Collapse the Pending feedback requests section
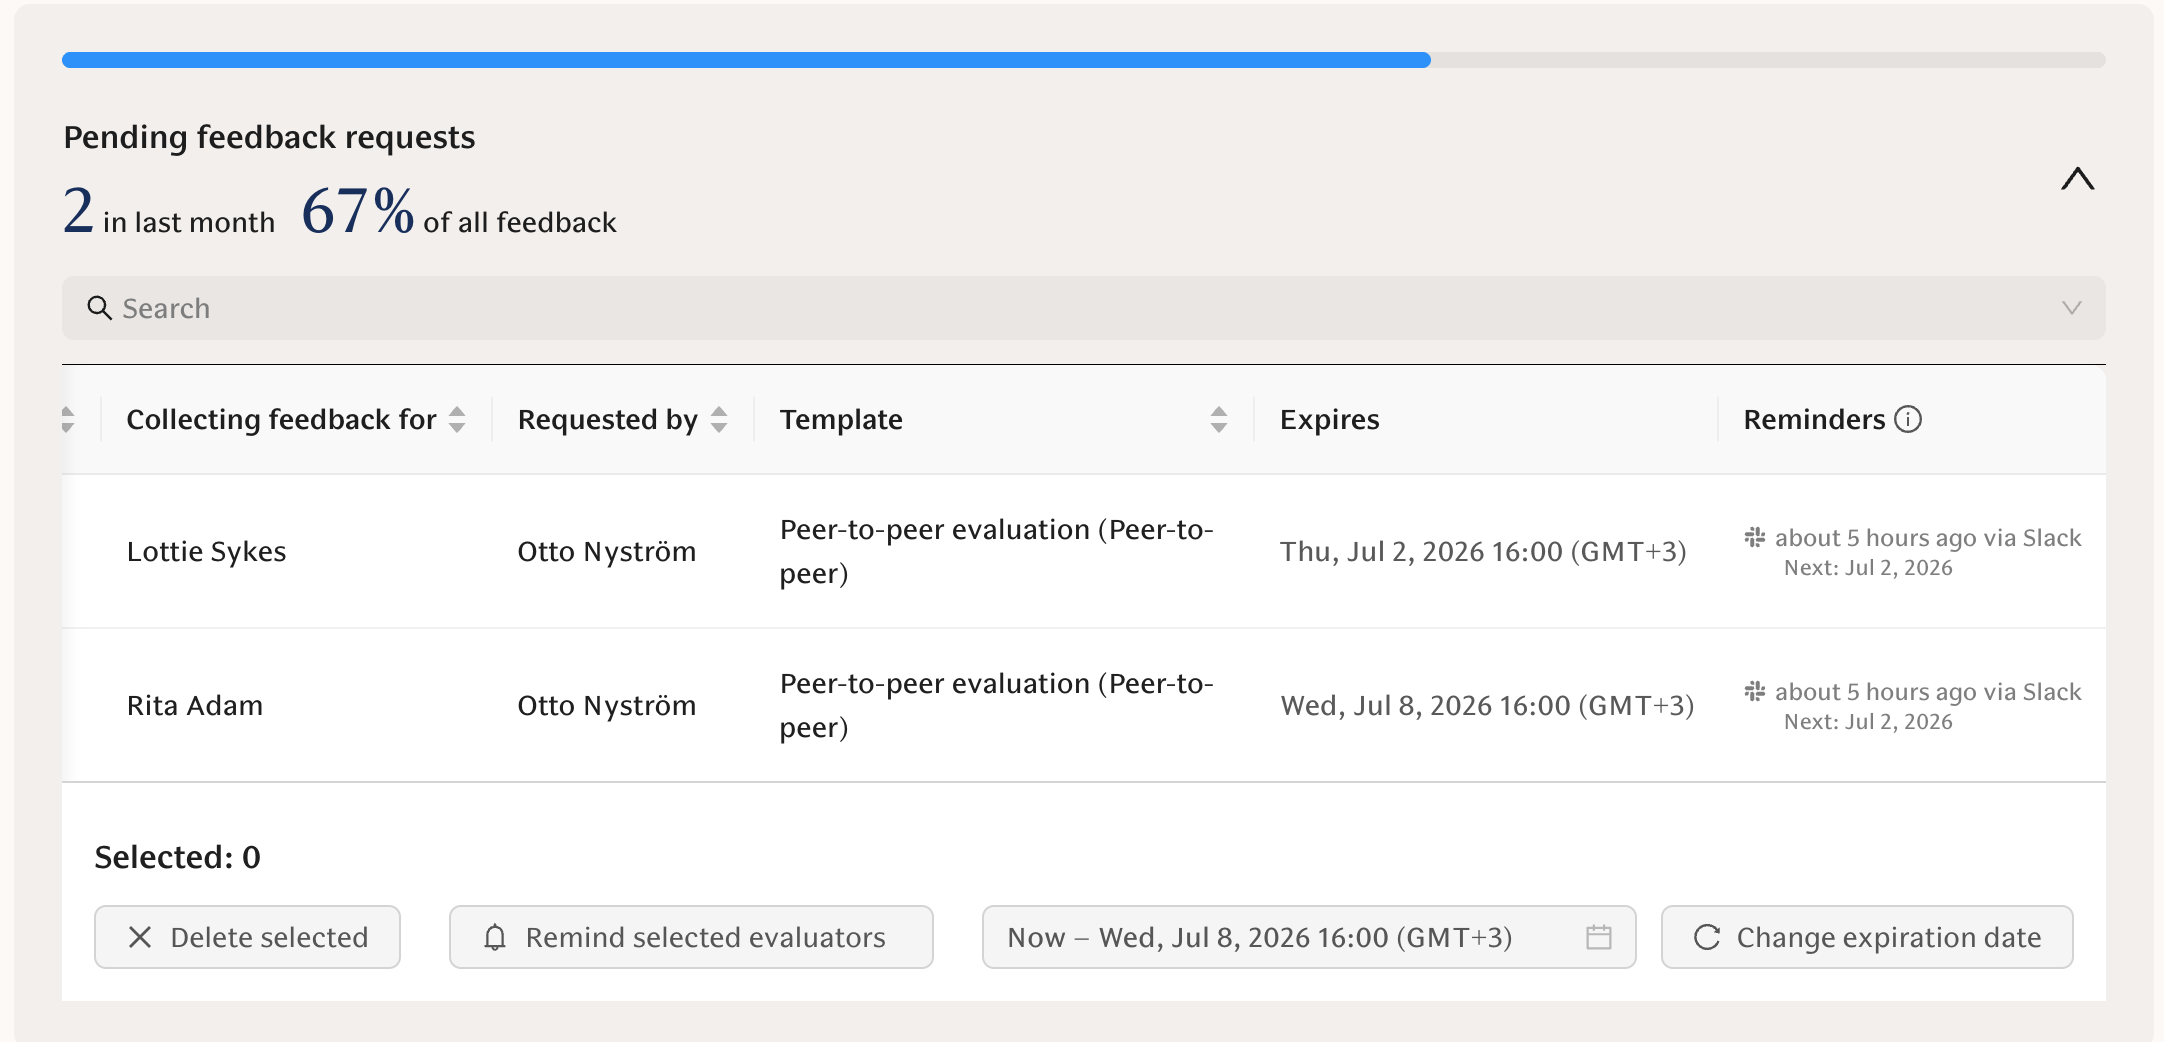This screenshot has width=2164, height=1042. point(2078,179)
